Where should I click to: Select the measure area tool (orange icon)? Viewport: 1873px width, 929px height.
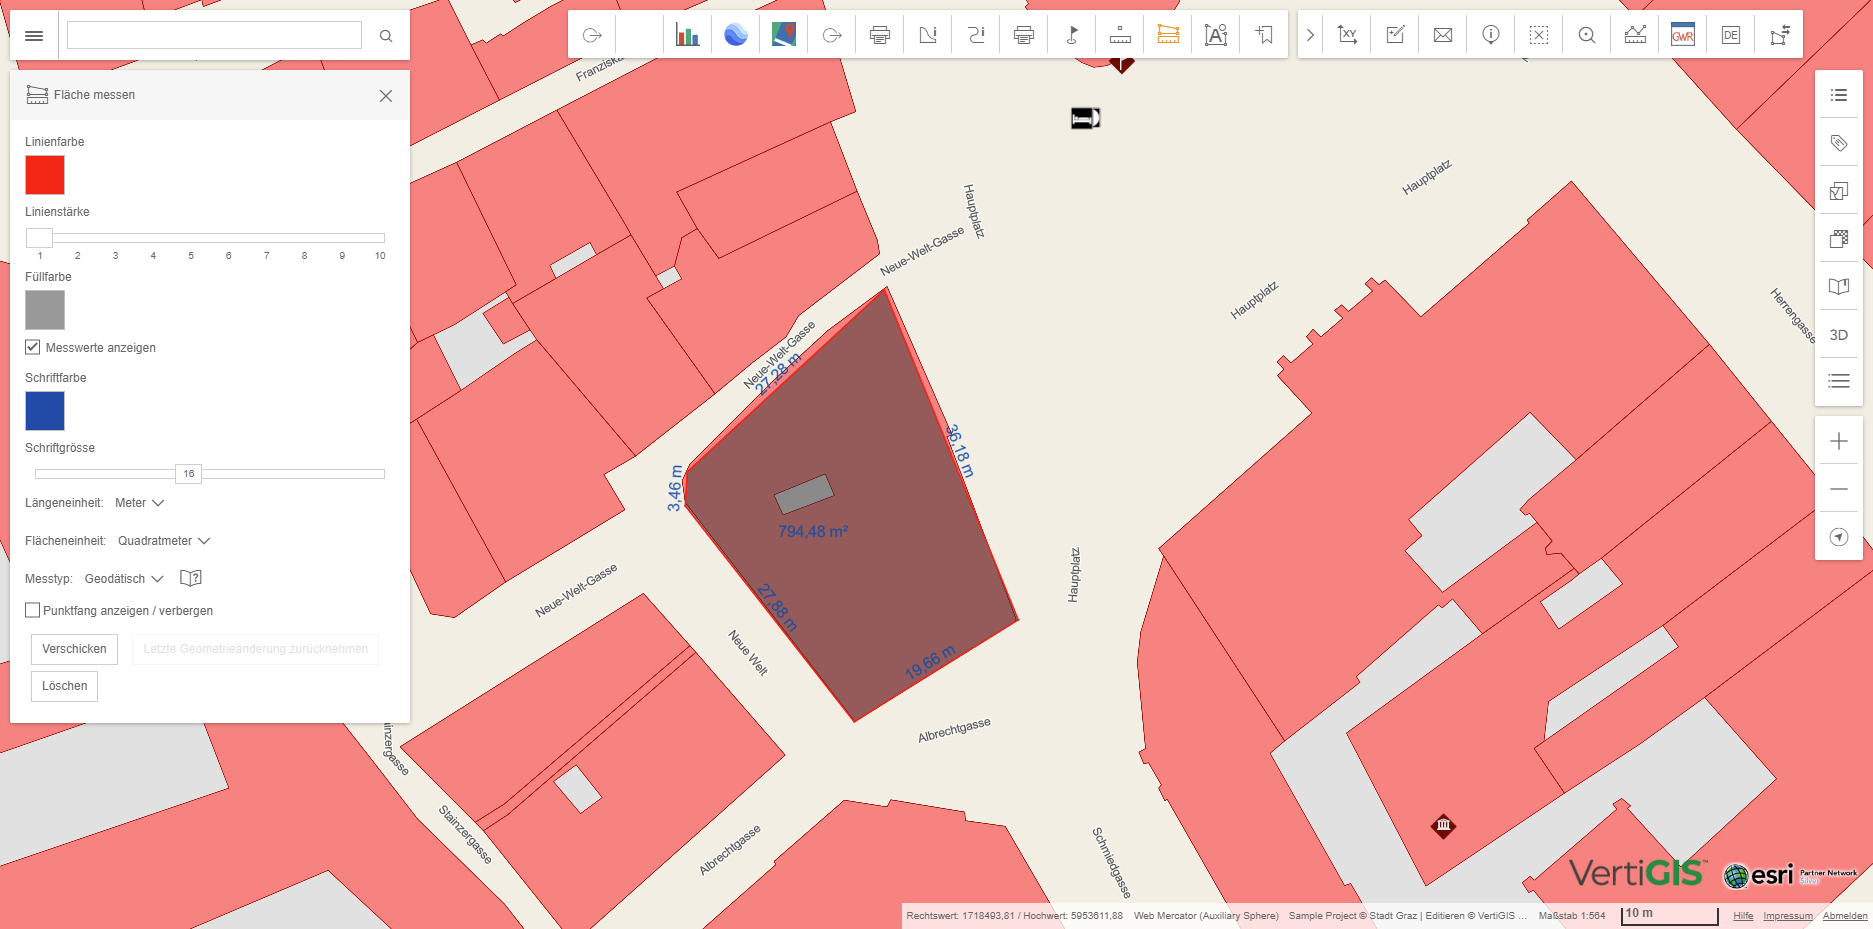tap(1167, 35)
